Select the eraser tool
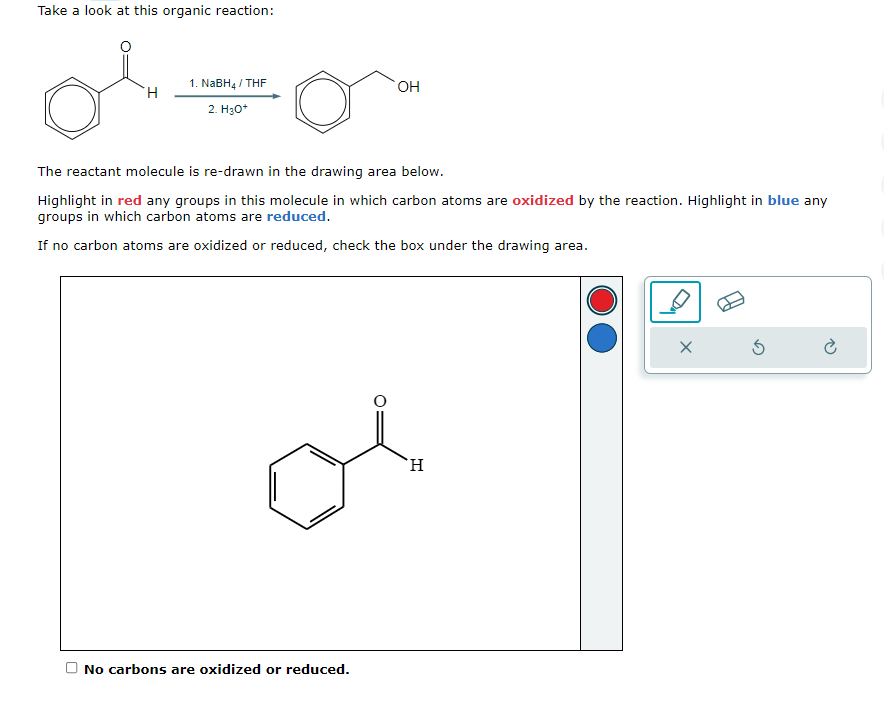Viewport: 884px width, 710px height. [731, 300]
